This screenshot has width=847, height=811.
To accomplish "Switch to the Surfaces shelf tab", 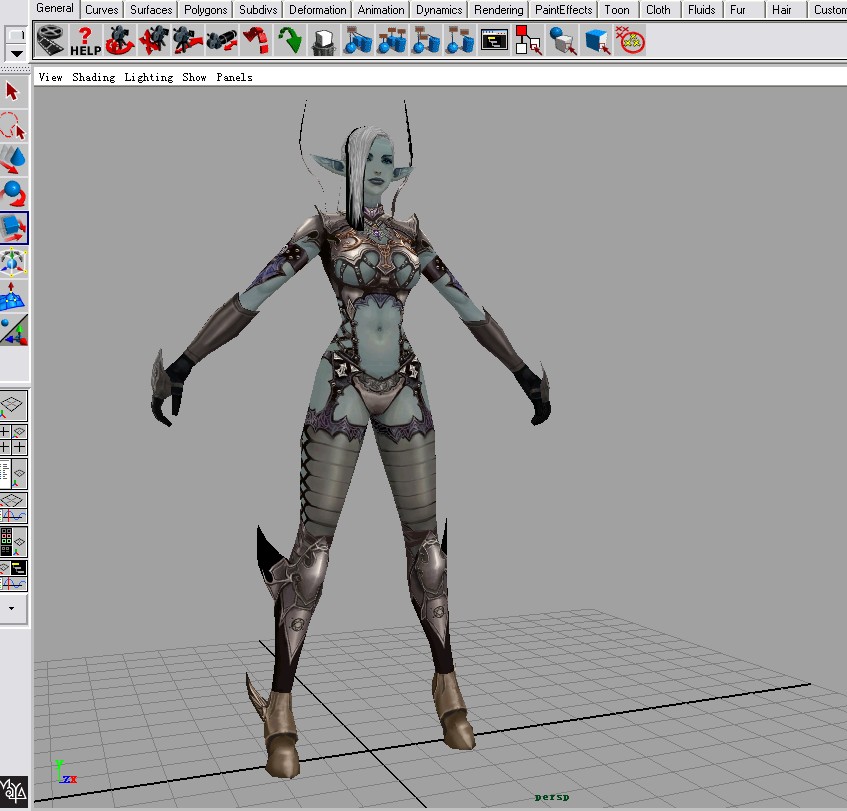I will coord(151,10).
